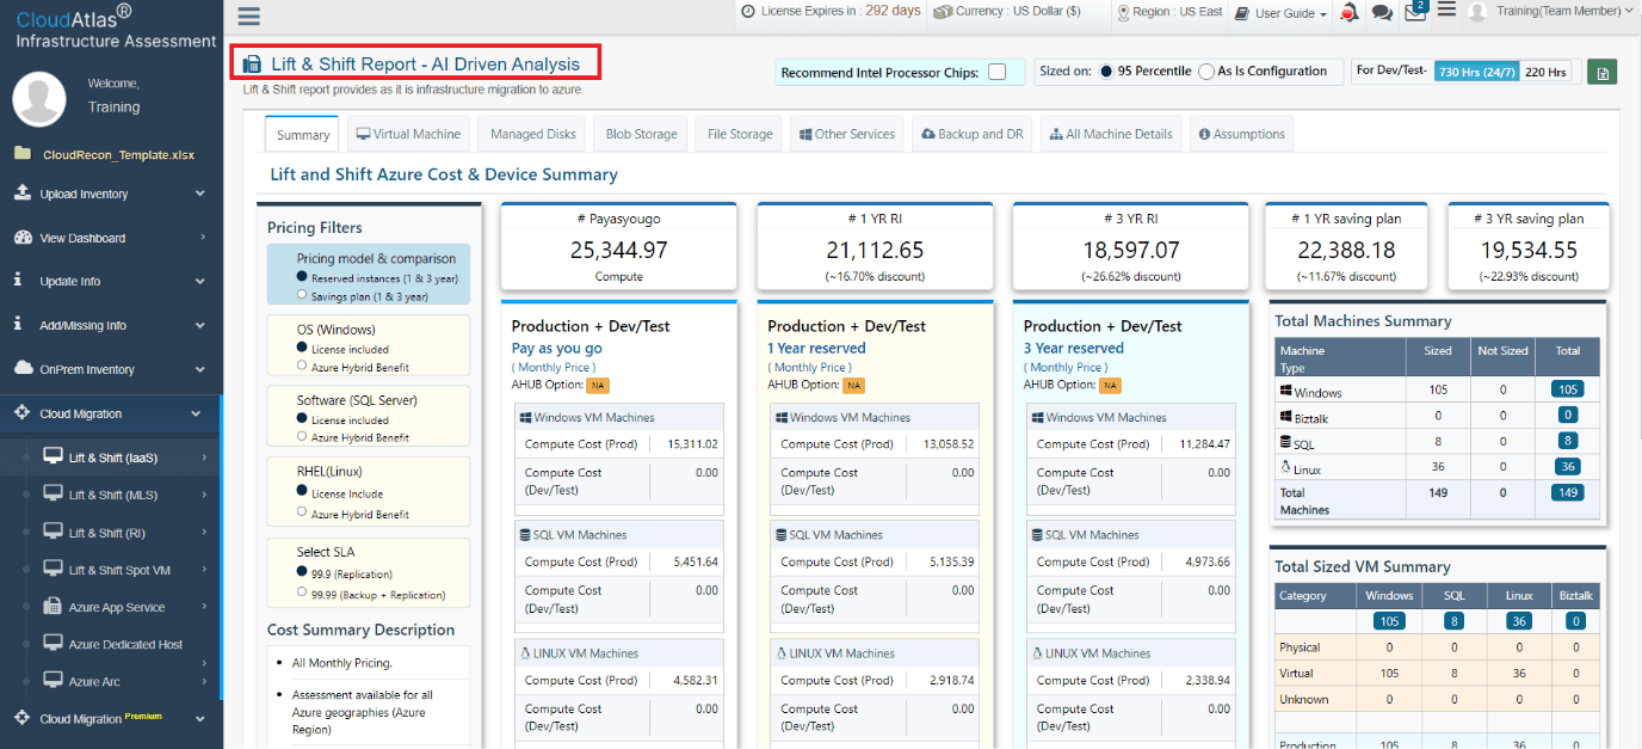This screenshot has width=1642, height=749.
Task: Switch to the Virtual Machine tab
Action: (409, 134)
